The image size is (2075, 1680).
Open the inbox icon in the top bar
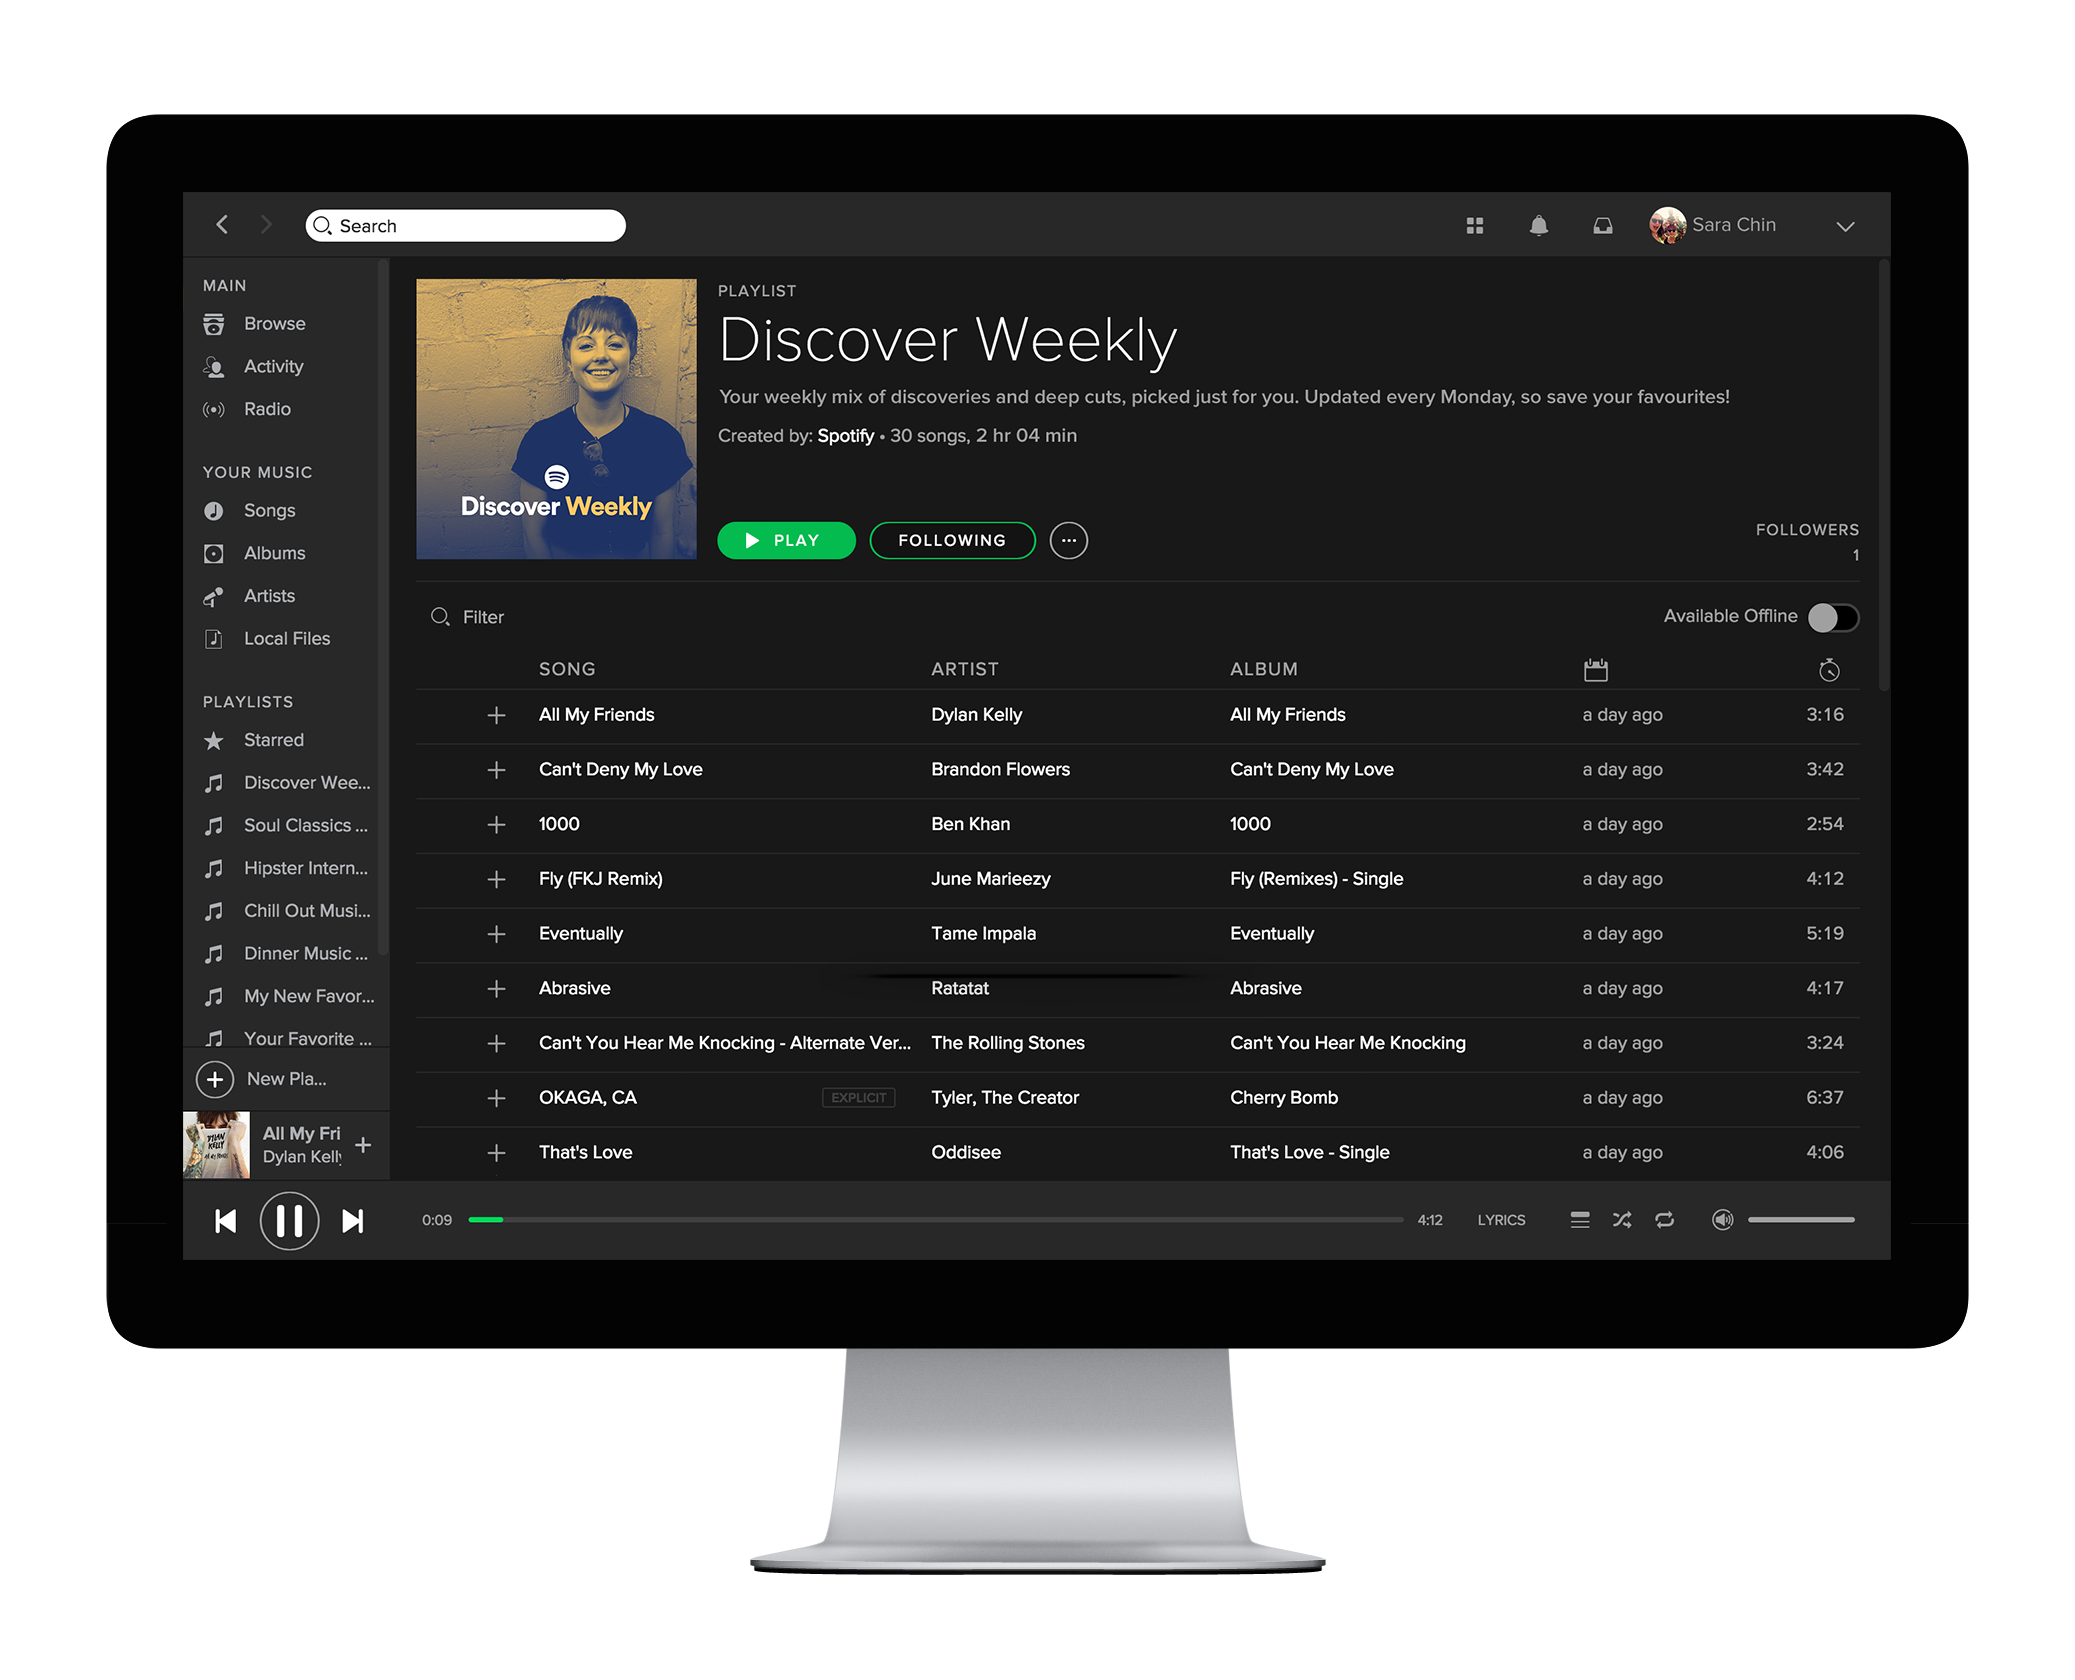click(x=1603, y=225)
